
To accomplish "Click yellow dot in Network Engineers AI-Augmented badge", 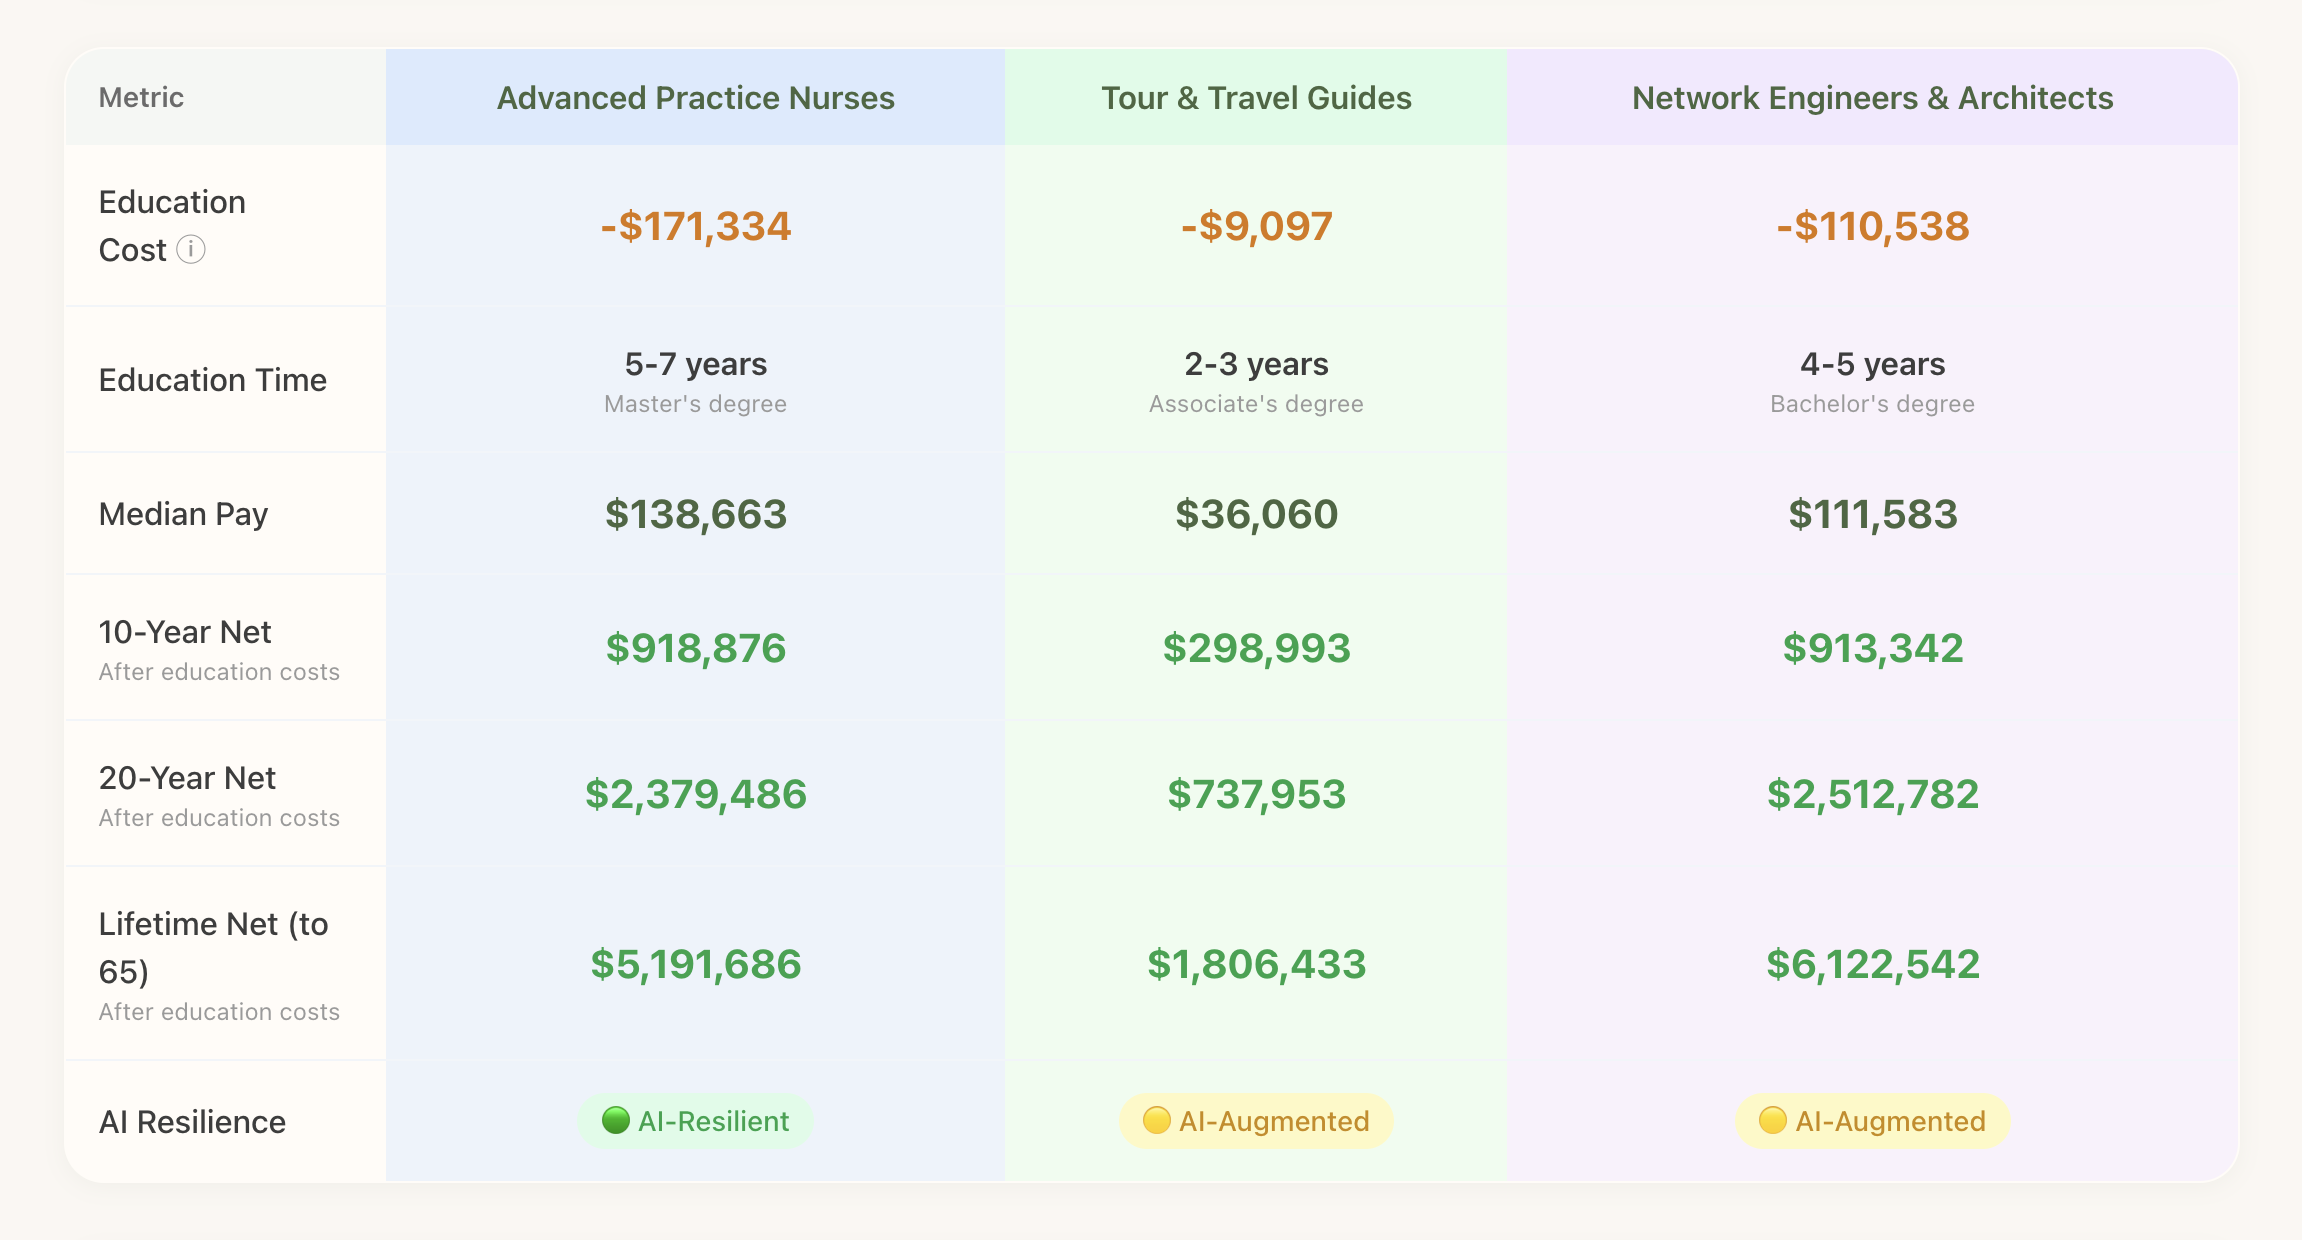I will pos(1772,1121).
